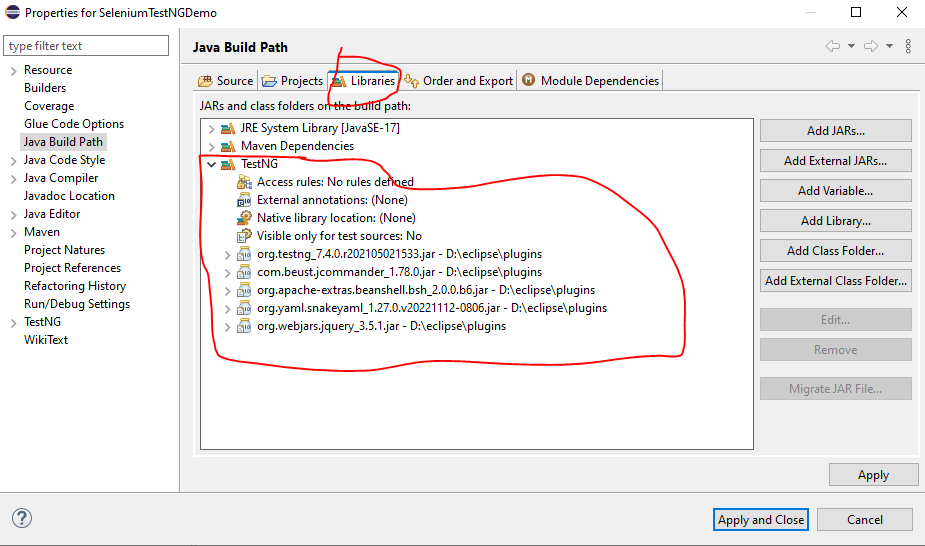Cancel the properties dialog
Viewport: 925px width, 546px height.
click(865, 519)
